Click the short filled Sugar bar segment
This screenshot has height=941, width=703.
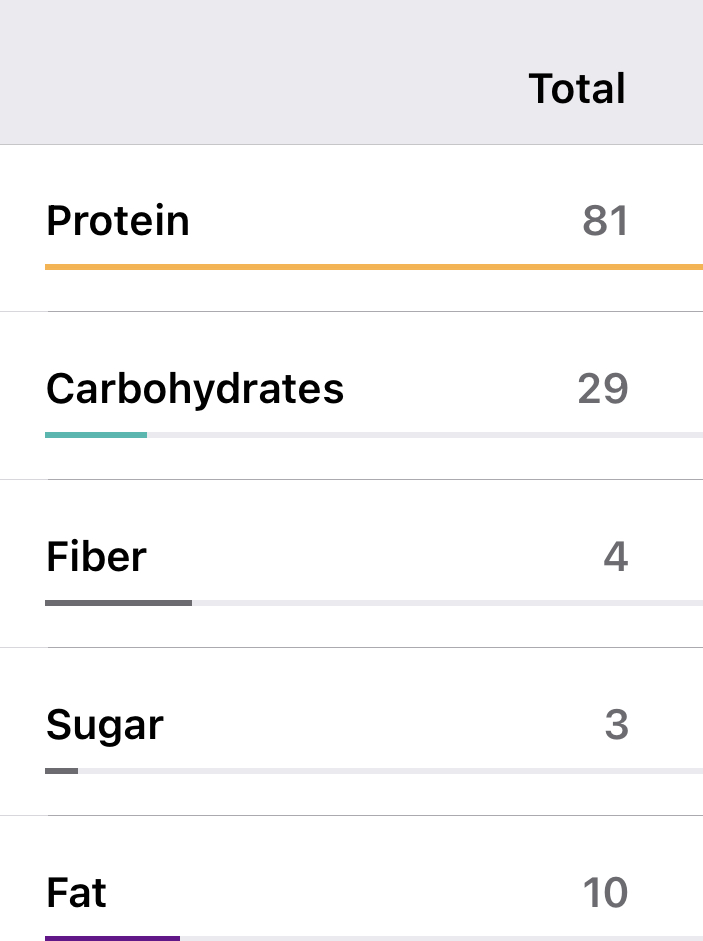[x=61, y=771]
